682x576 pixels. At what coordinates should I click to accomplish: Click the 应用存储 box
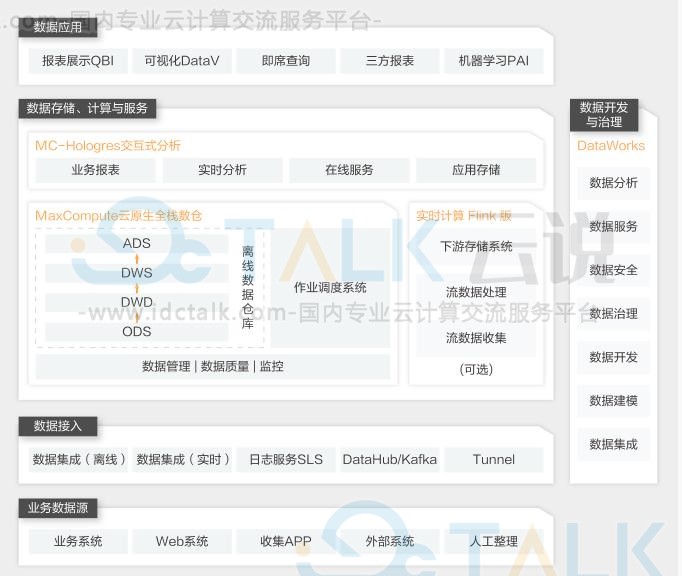476,170
